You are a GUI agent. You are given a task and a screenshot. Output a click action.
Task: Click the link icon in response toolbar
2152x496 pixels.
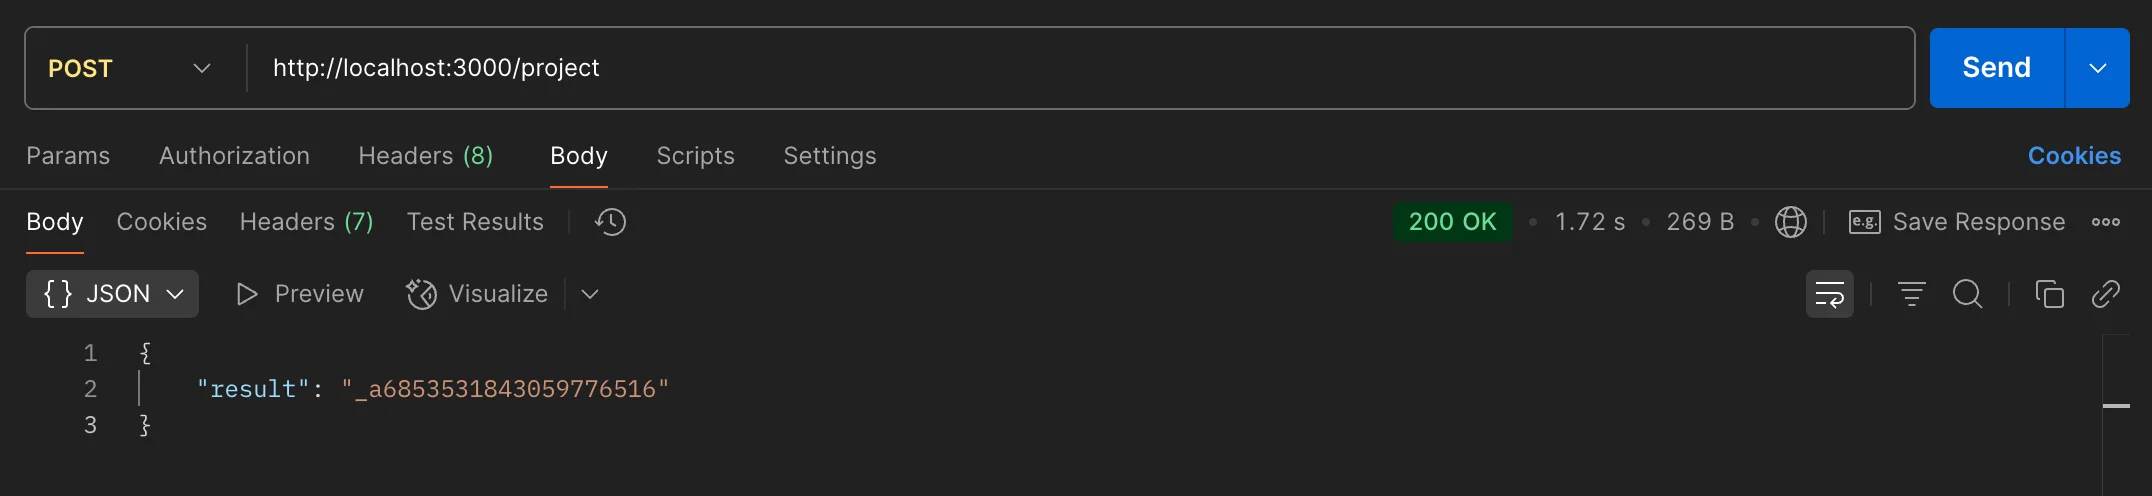2105,294
